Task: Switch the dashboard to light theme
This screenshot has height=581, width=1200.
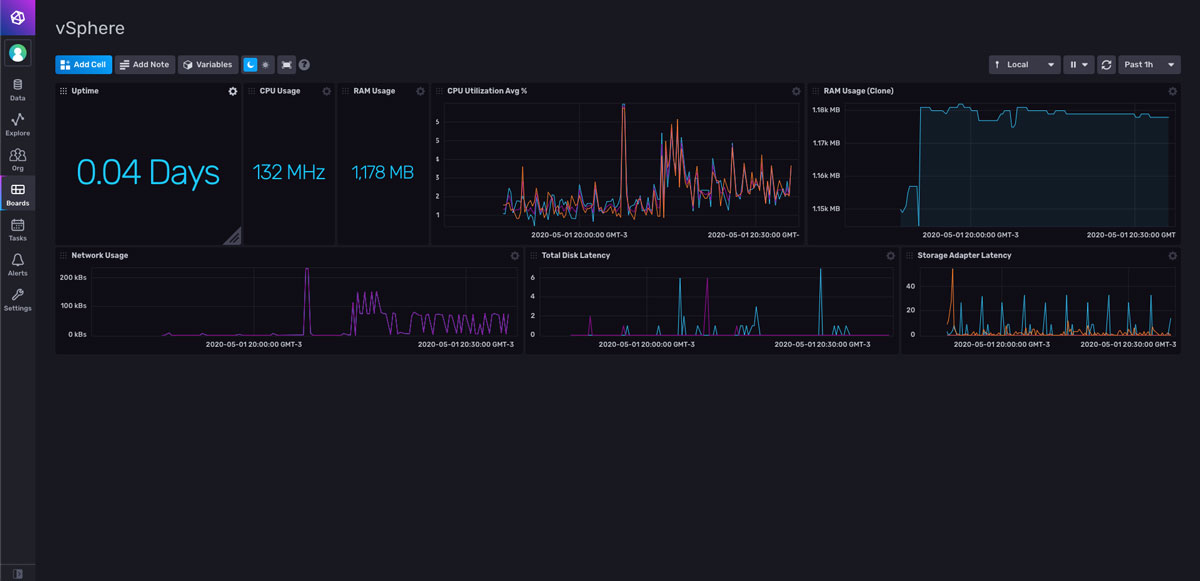Action: (268, 64)
